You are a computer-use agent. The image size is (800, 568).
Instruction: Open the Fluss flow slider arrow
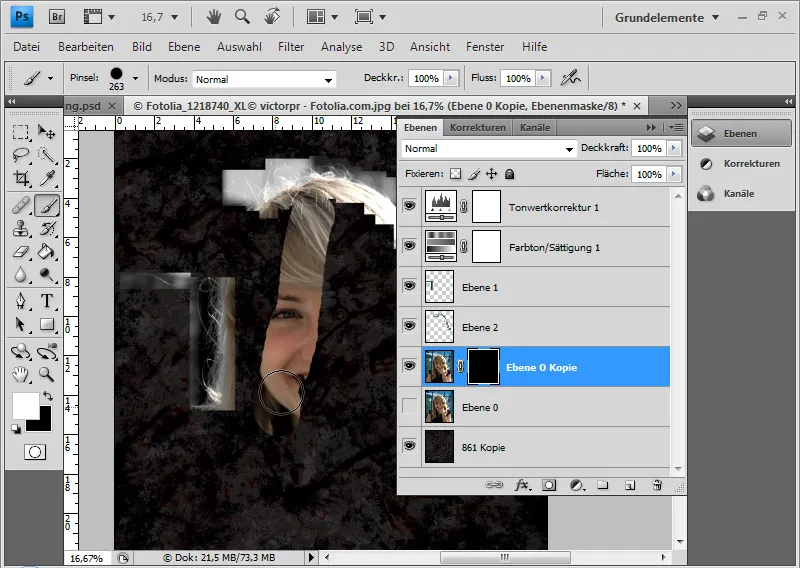(543, 78)
